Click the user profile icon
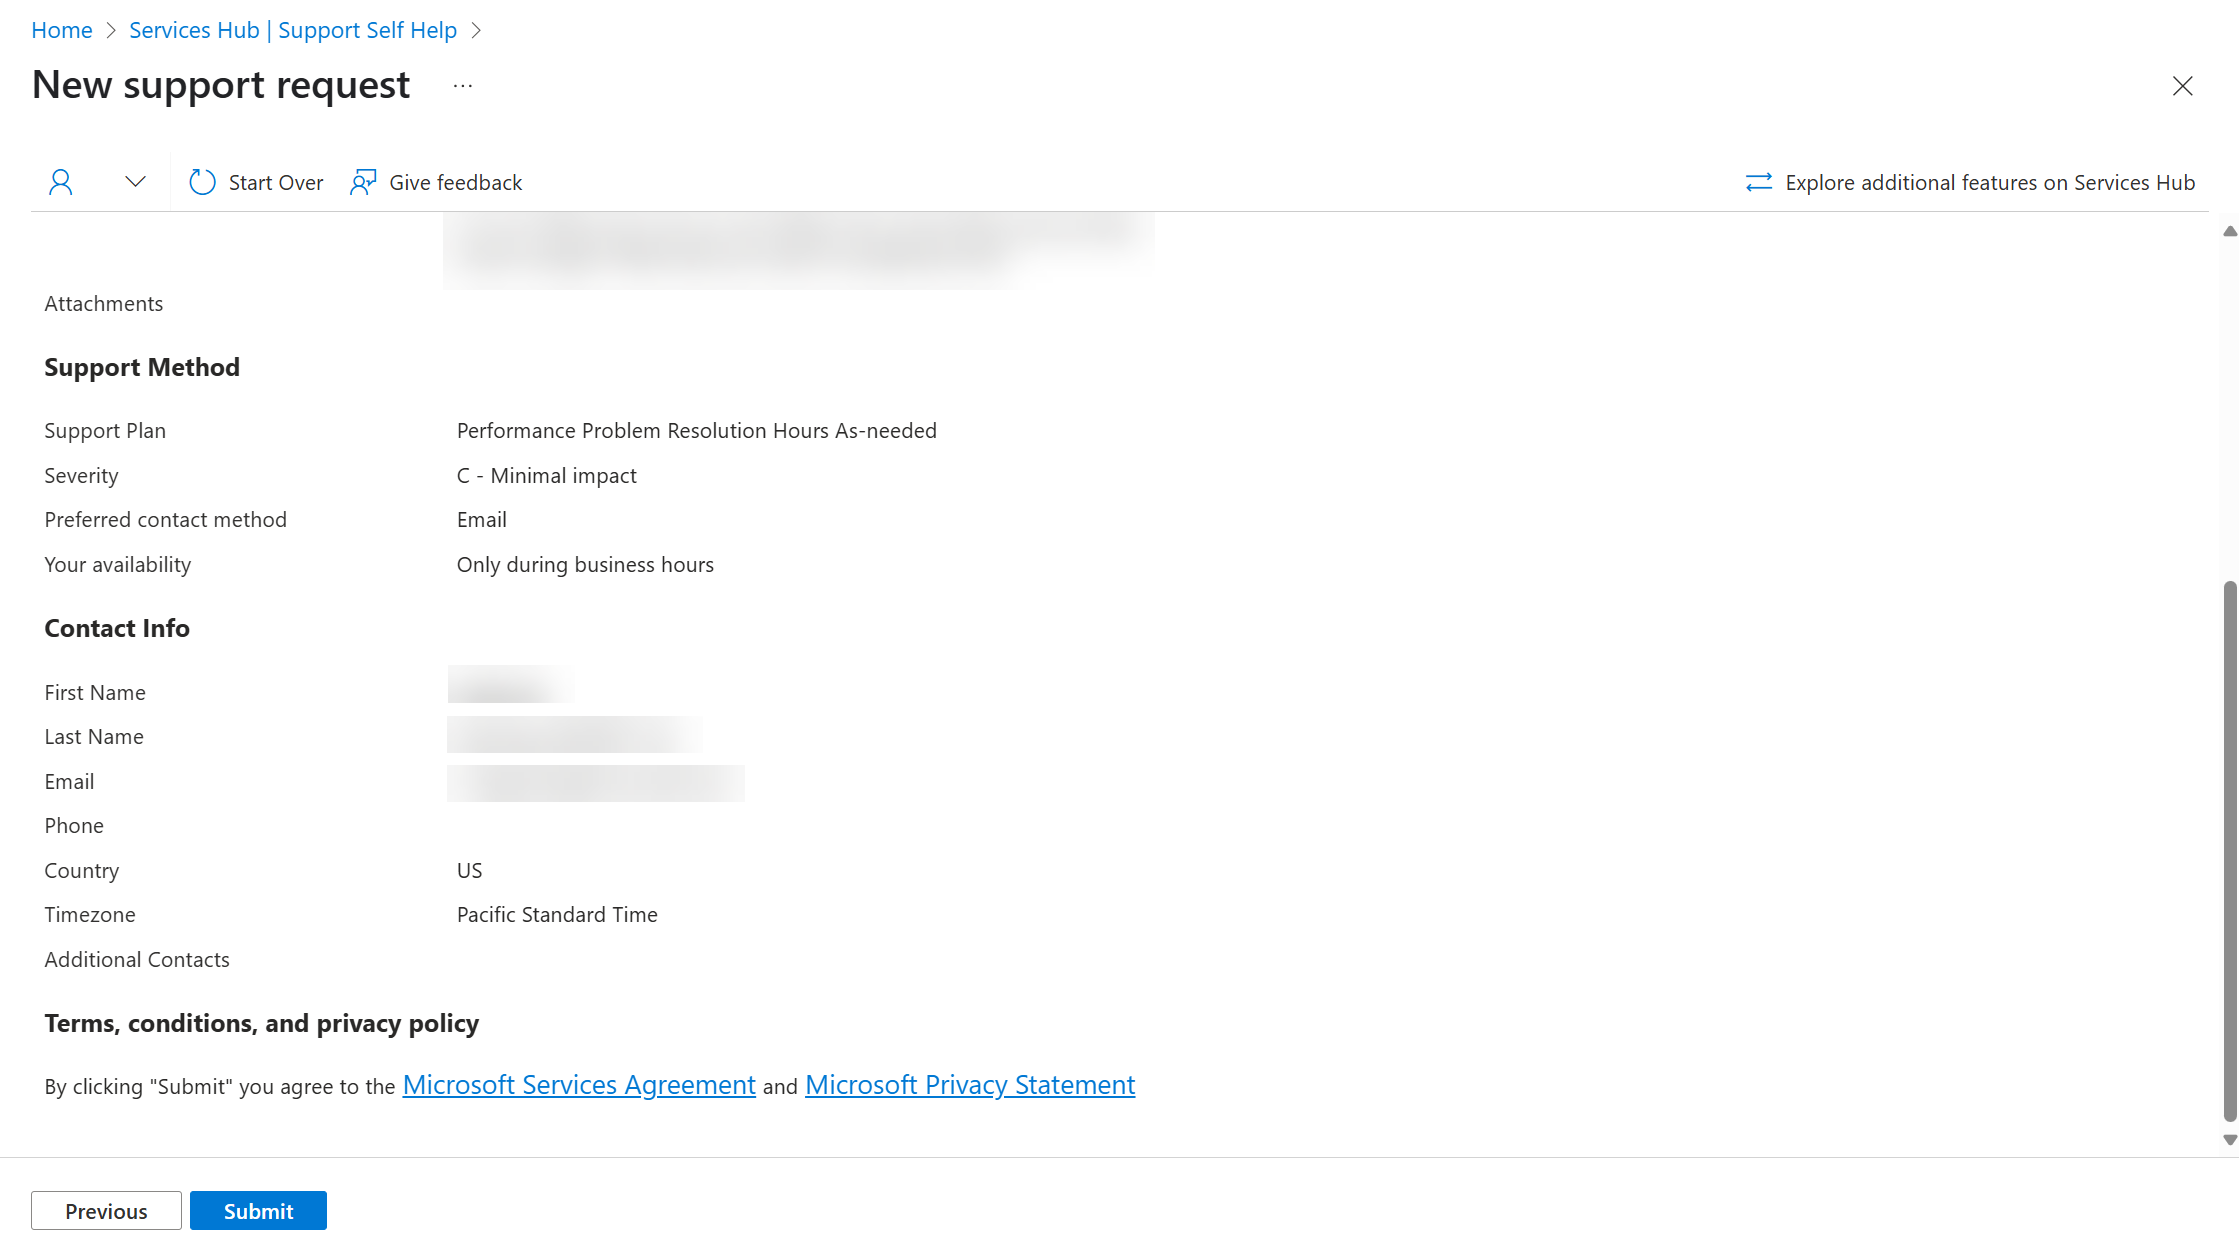The image size is (2239, 1240). tap(61, 180)
